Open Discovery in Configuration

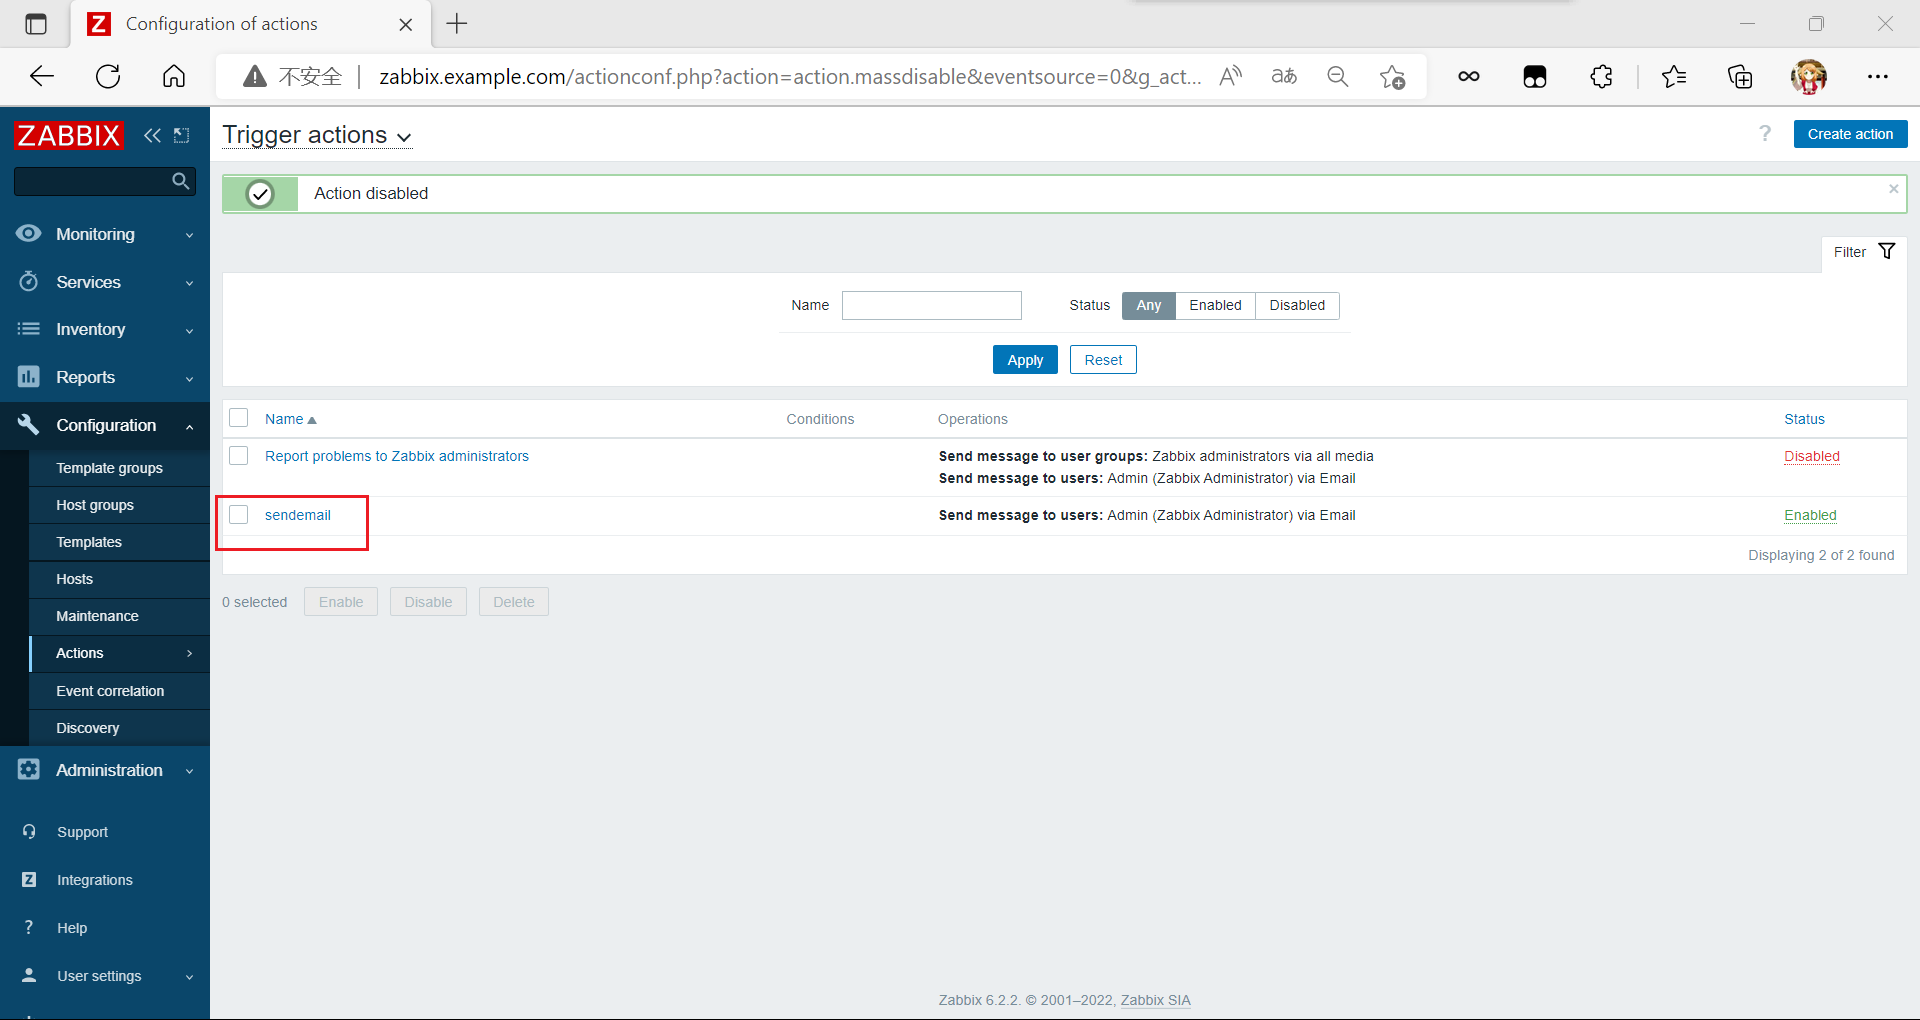click(x=87, y=728)
